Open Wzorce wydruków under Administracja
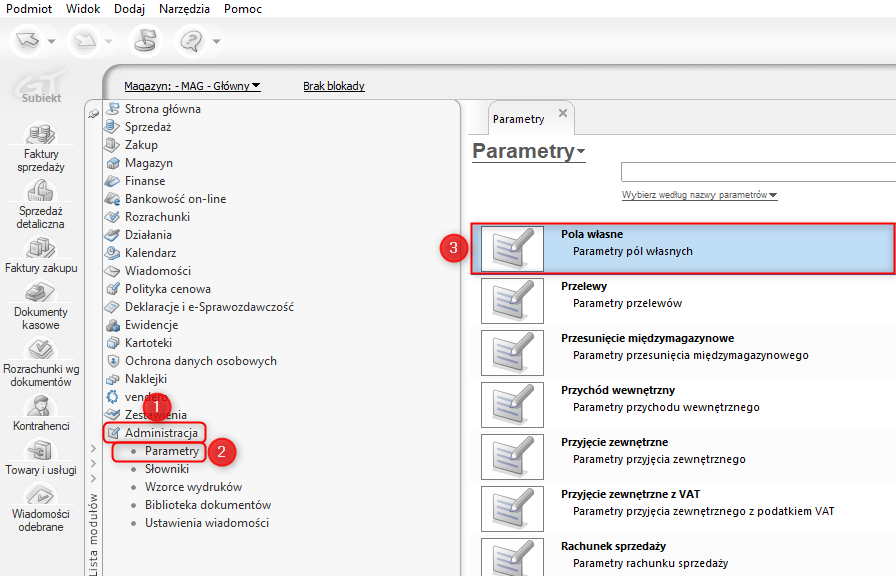The image size is (896, 576). click(193, 487)
